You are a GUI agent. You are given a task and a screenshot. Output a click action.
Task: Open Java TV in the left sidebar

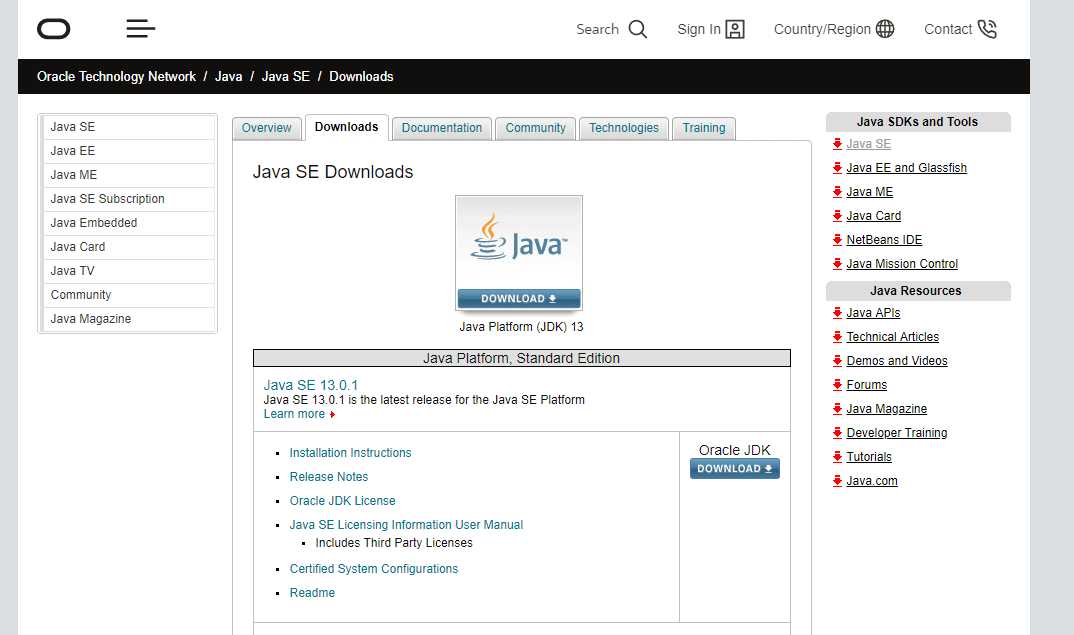coord(129,271)
